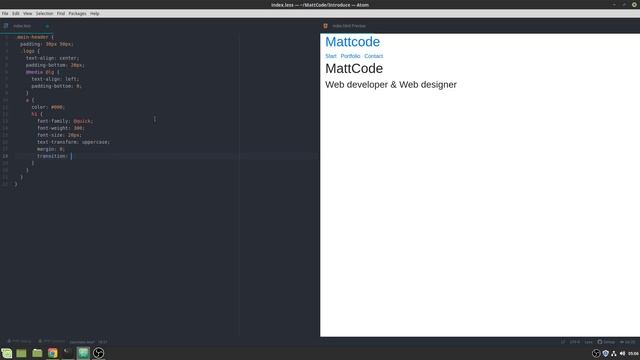This screenshot has width=640, height=360.
Task: Open the Find menu
Action: pos(61,13)
